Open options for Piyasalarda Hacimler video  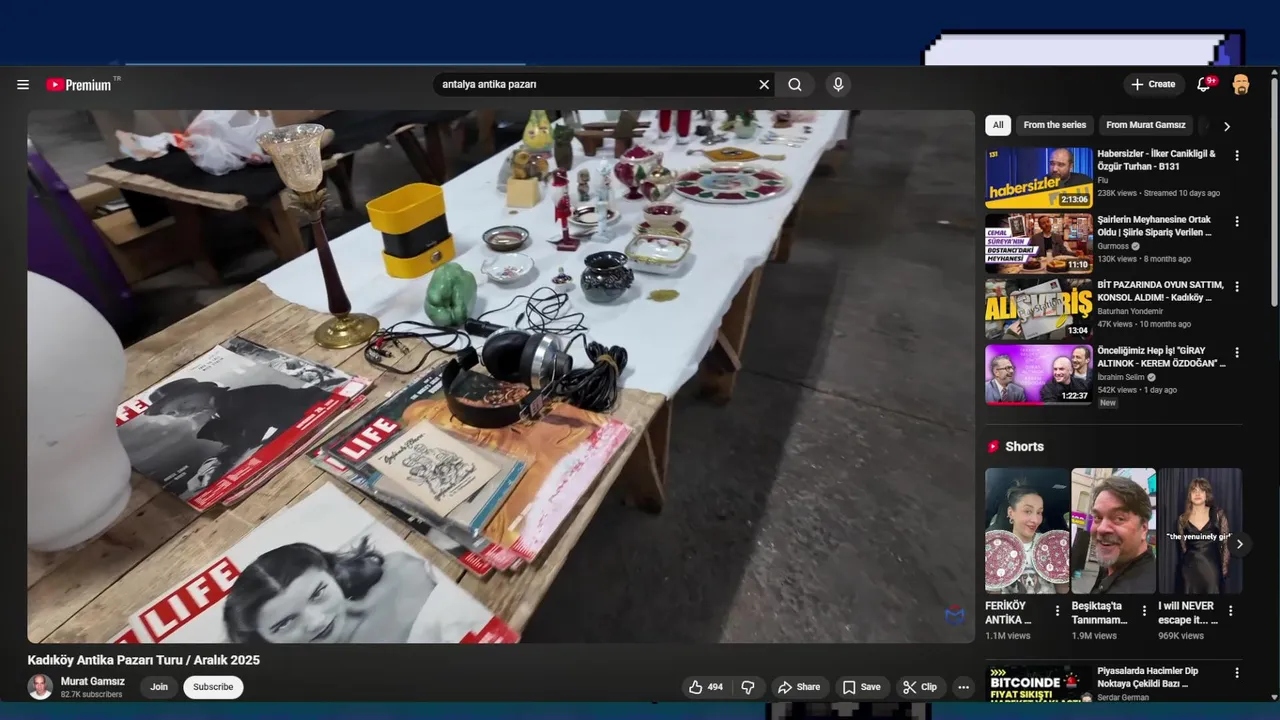coord(1237,673)
